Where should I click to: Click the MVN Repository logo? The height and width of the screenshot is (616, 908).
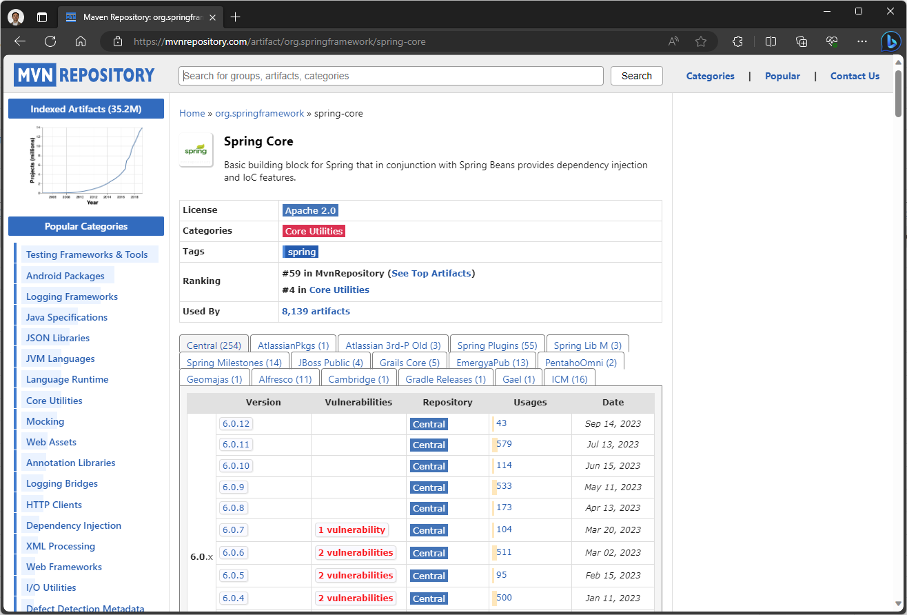tap(85, 75)
